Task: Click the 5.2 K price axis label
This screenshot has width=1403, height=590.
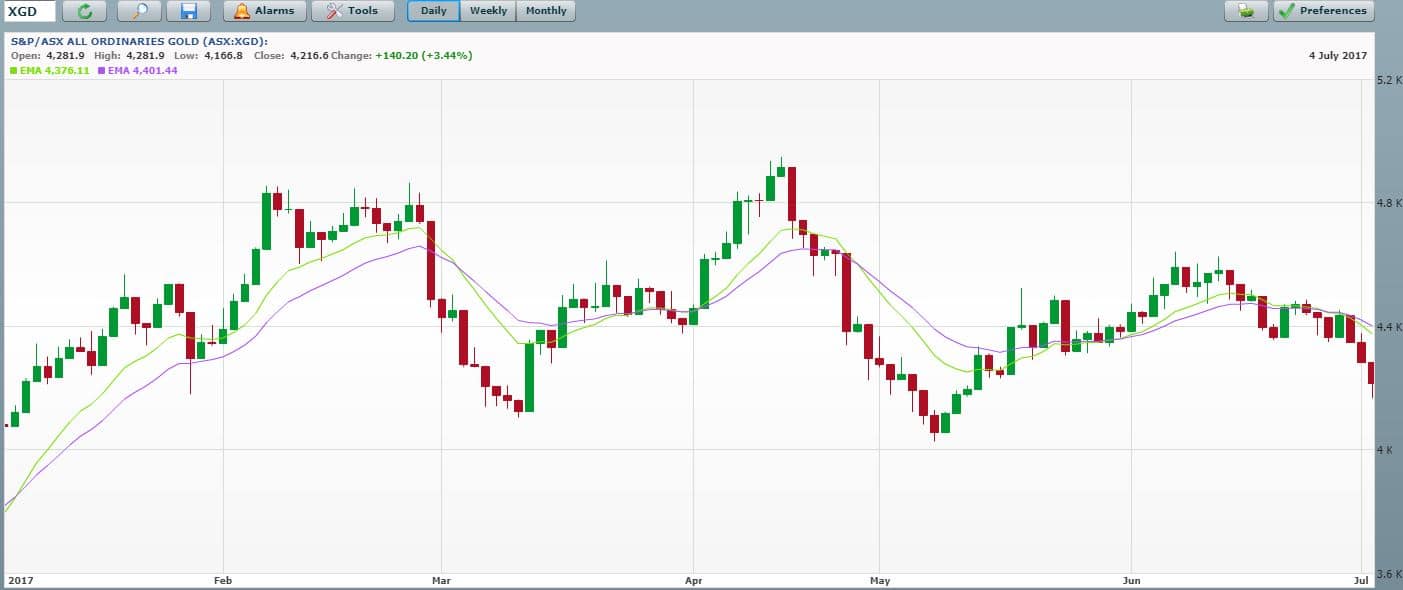Action: (x=1388, y=80)
